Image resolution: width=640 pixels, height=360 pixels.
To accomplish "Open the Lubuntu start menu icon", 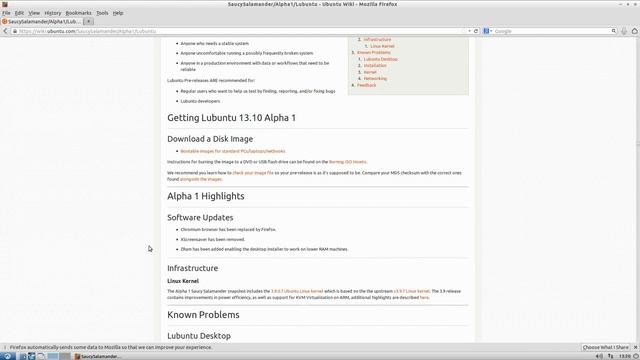I will pyautogui.click(x=8, y=356).
